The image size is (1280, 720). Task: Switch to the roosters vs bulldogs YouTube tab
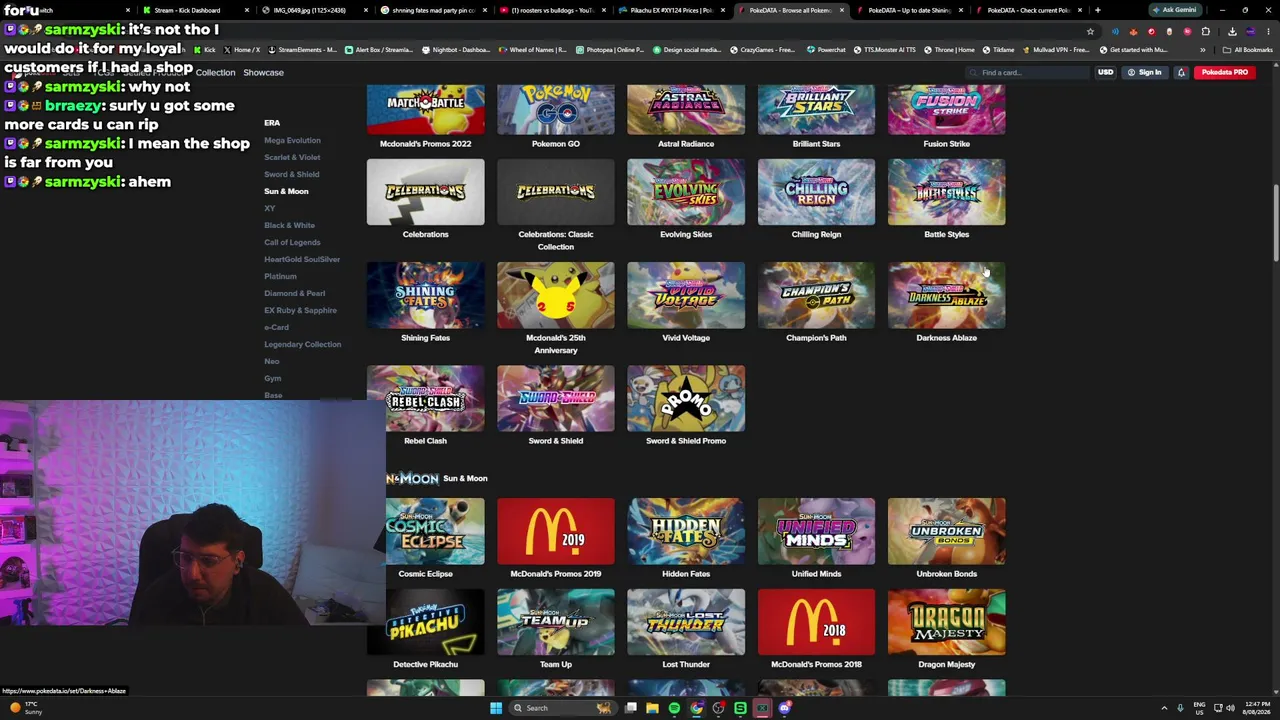(x=552, y=10)
